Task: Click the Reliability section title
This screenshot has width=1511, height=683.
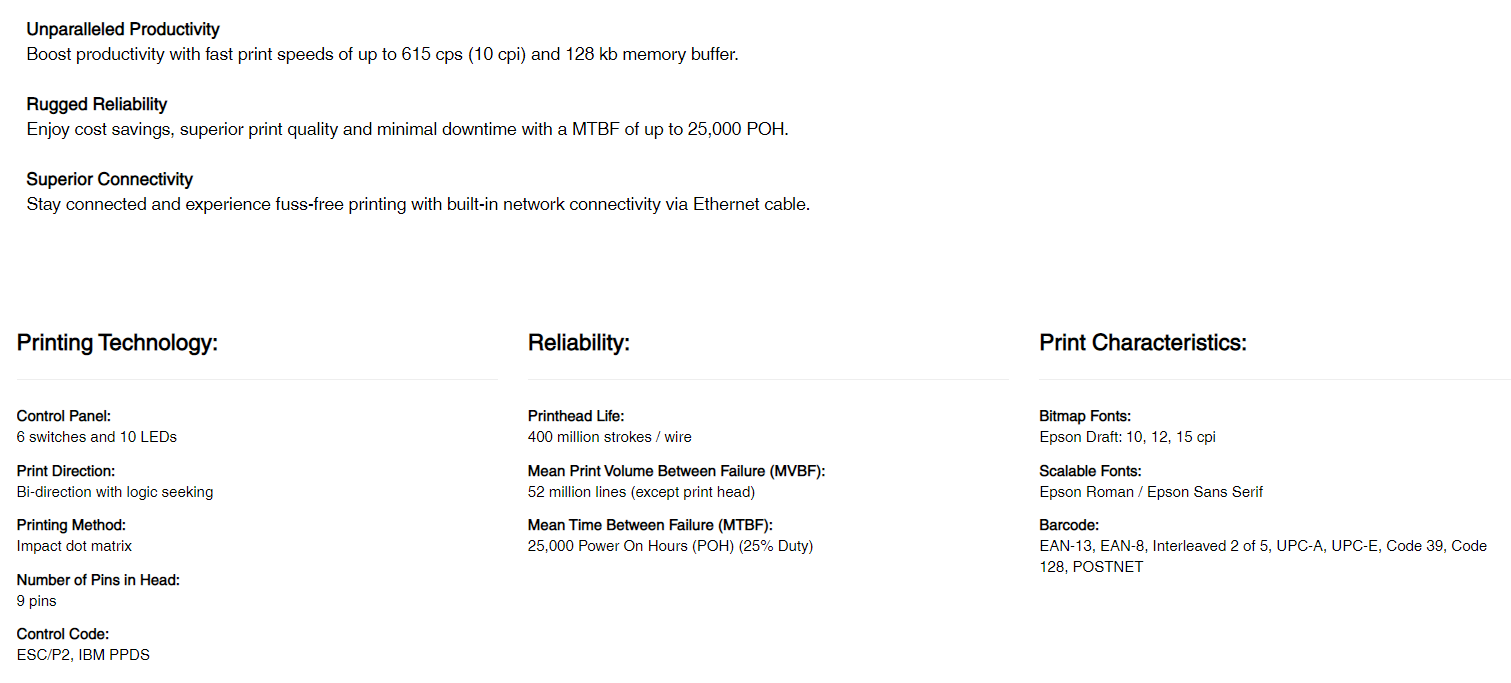Action: click(x=579, y=343)
